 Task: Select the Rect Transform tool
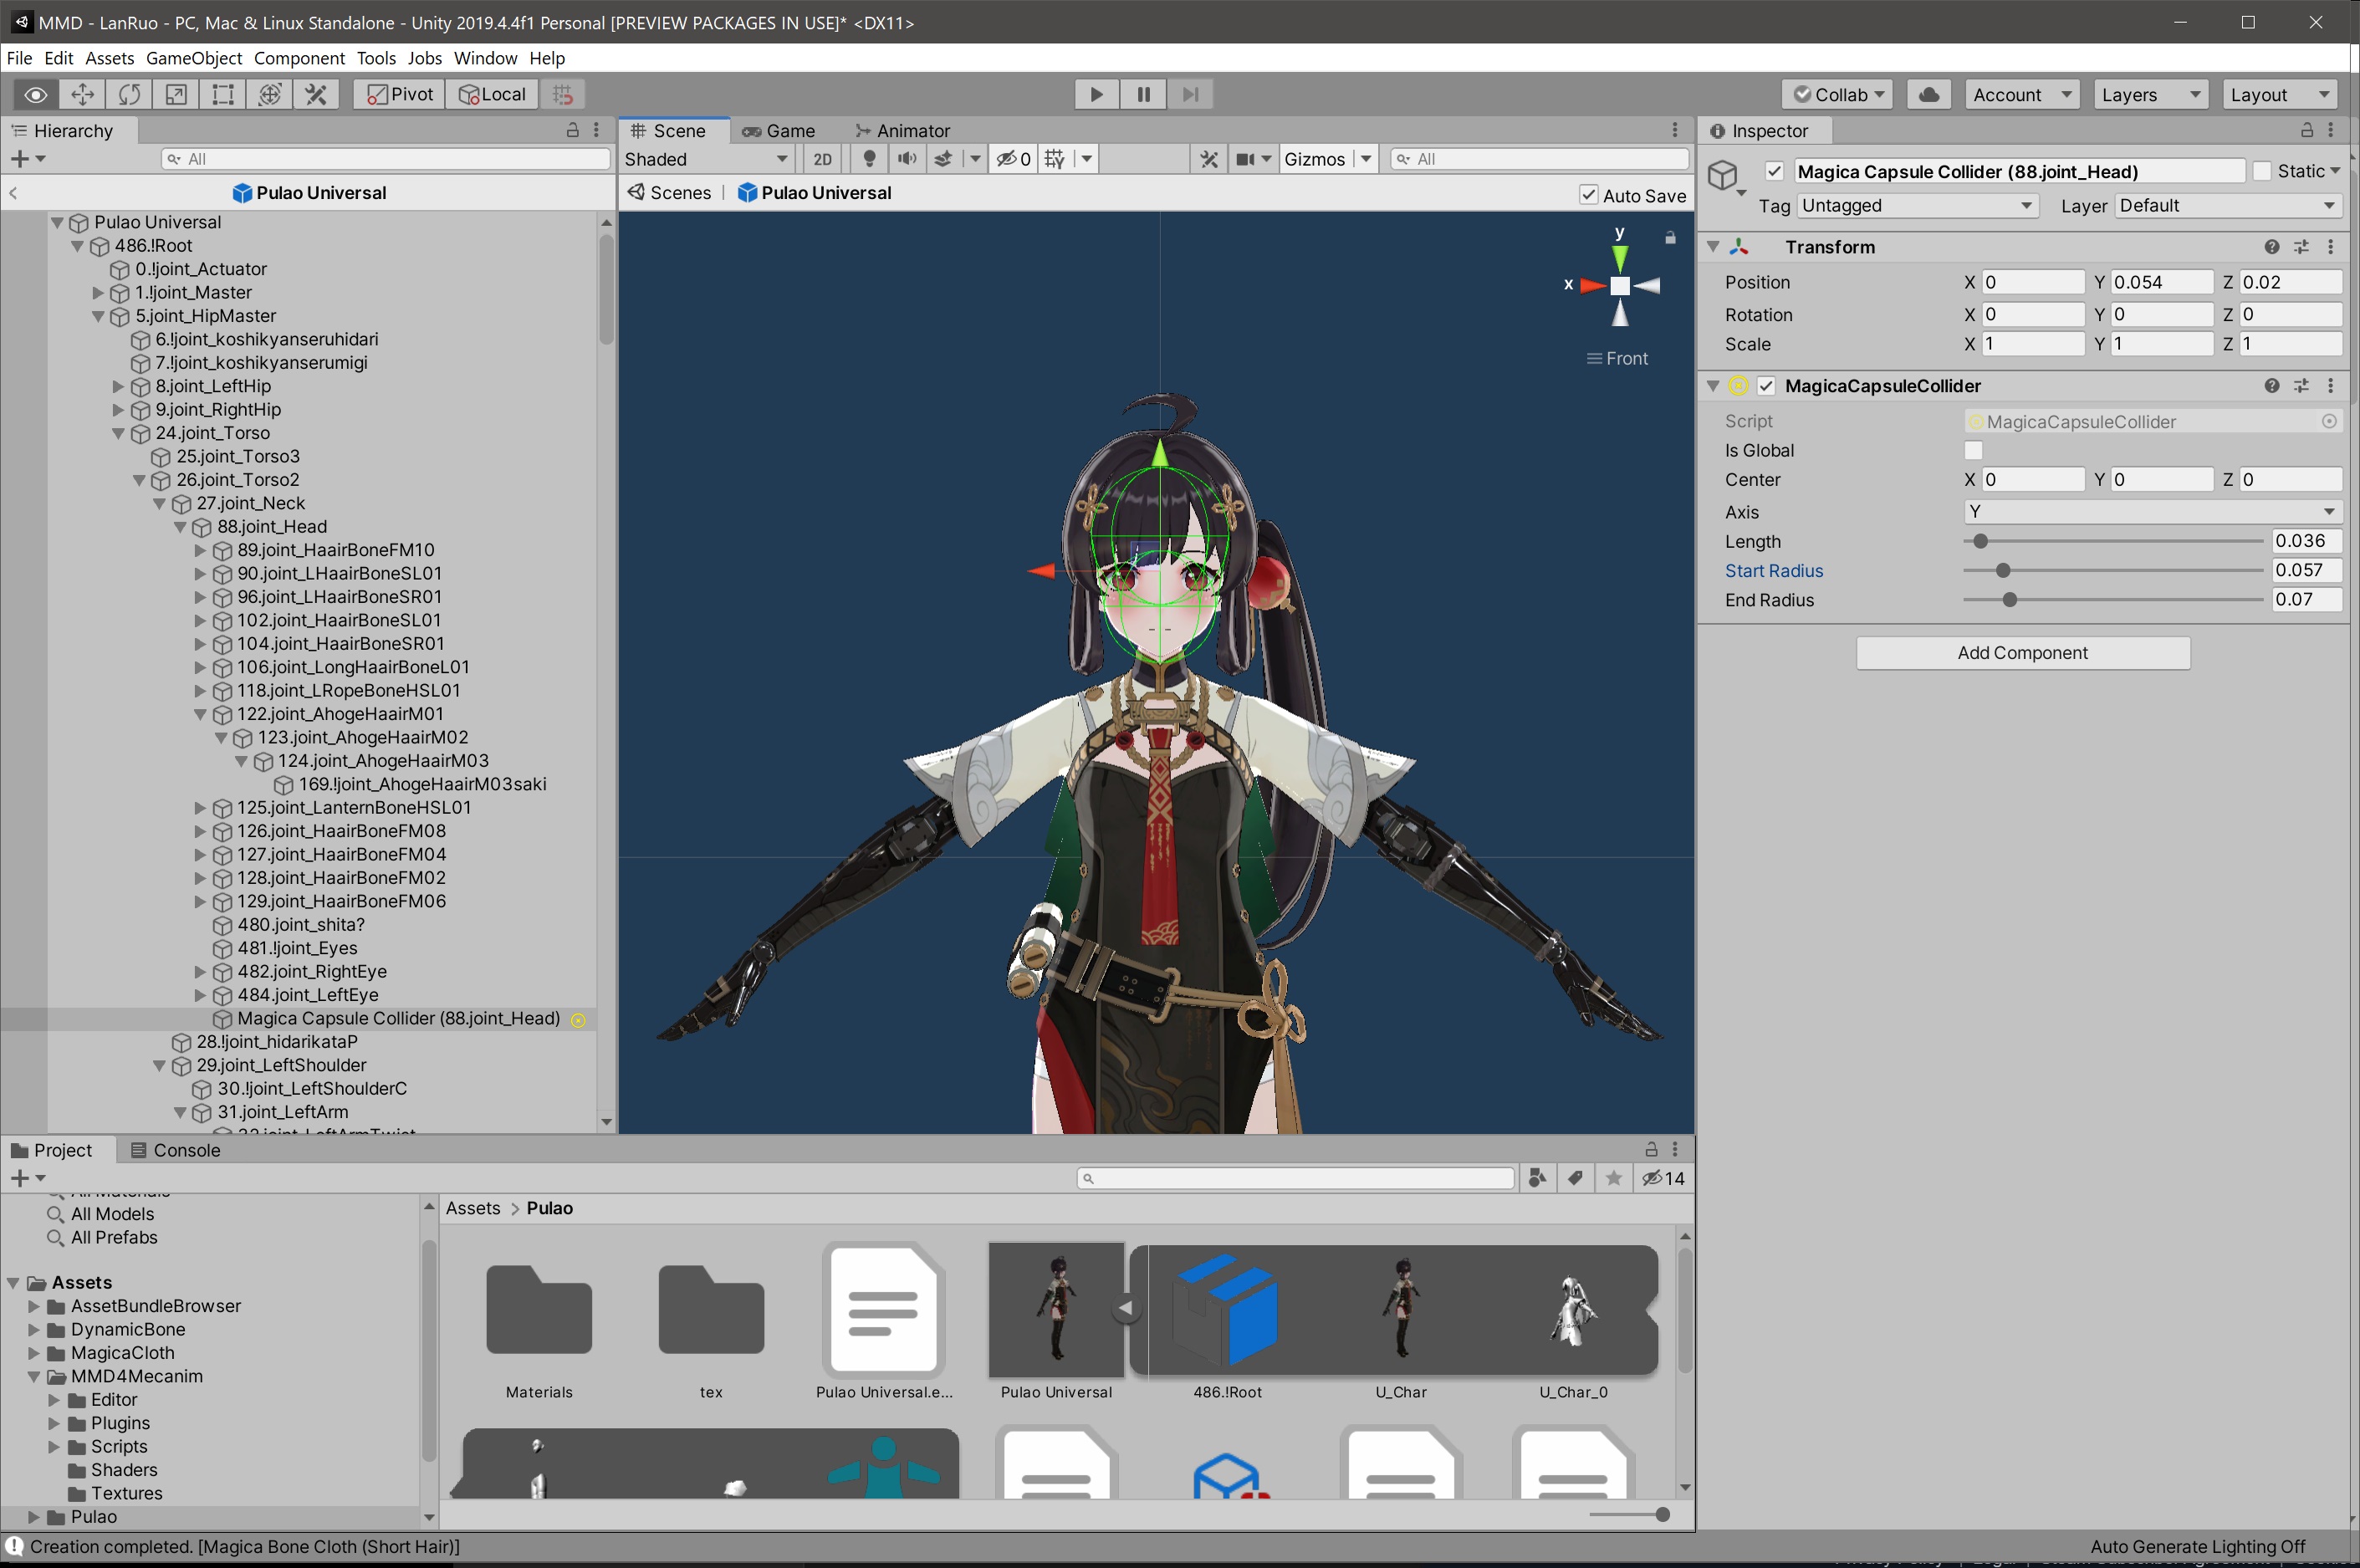point(223,94)
